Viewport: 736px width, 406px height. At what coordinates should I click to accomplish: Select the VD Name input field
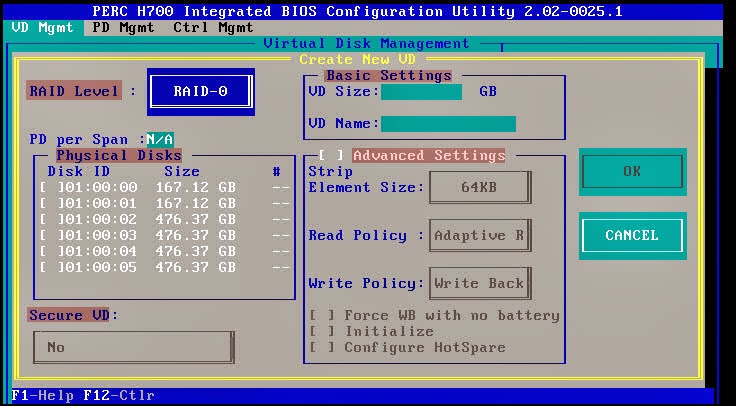pos(448,124)
